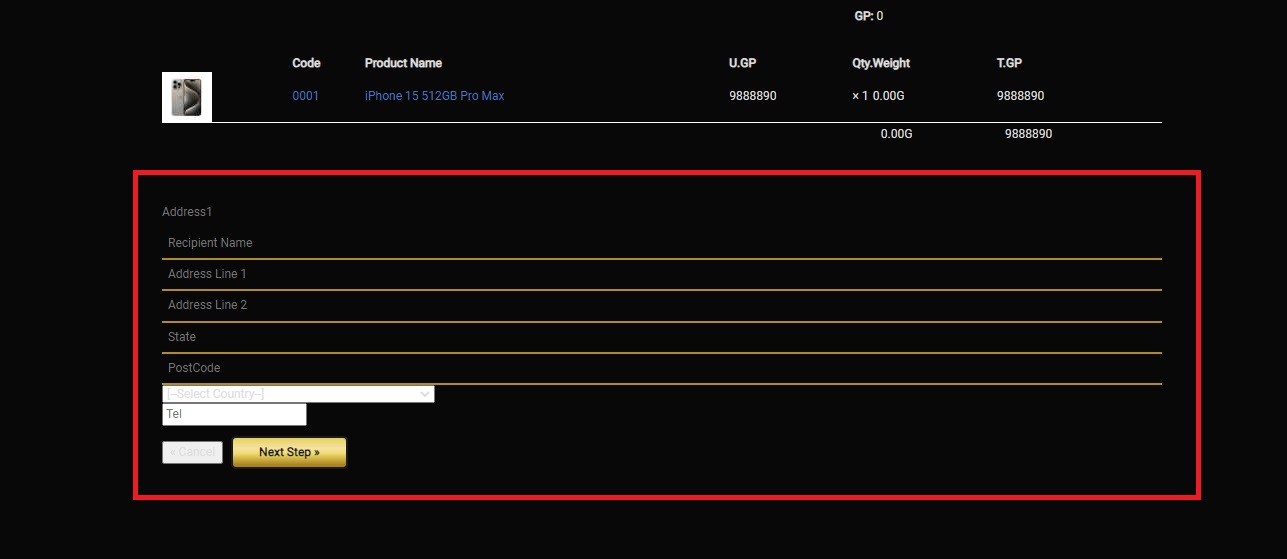Select the U.GP column header

[x=742, y=63]
